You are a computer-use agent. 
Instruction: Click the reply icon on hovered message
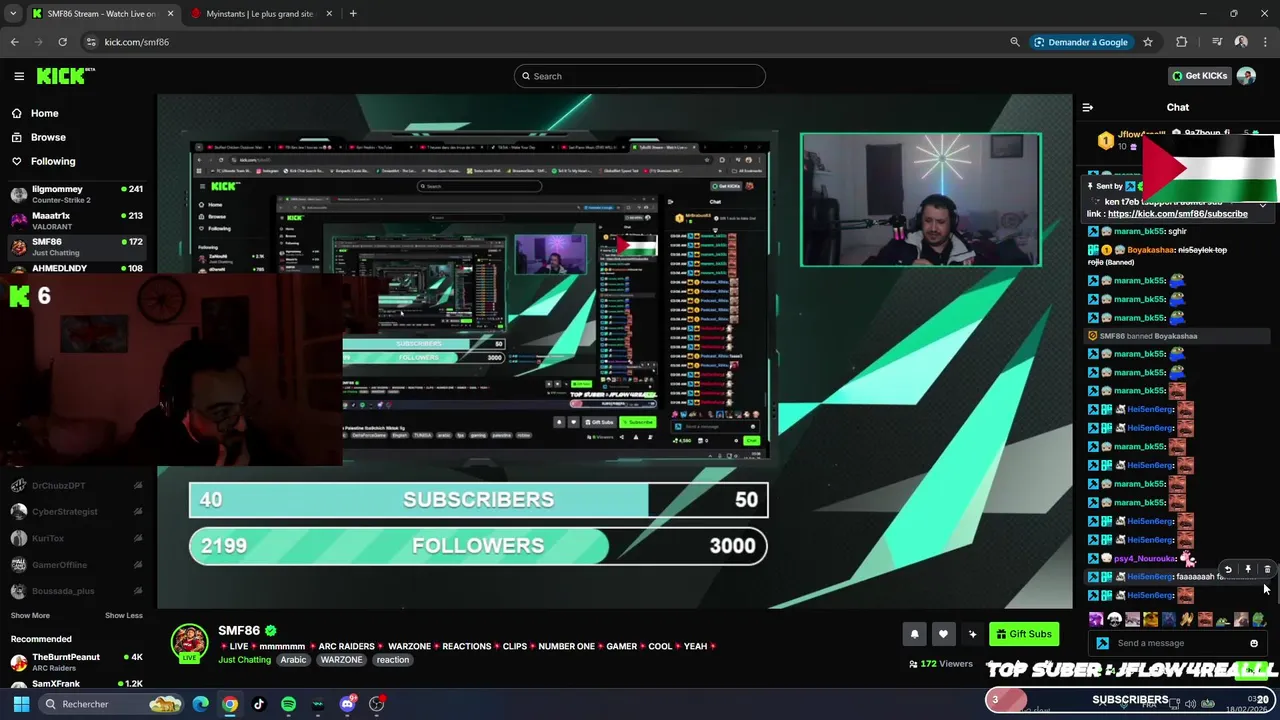[x=1228, y=569]
